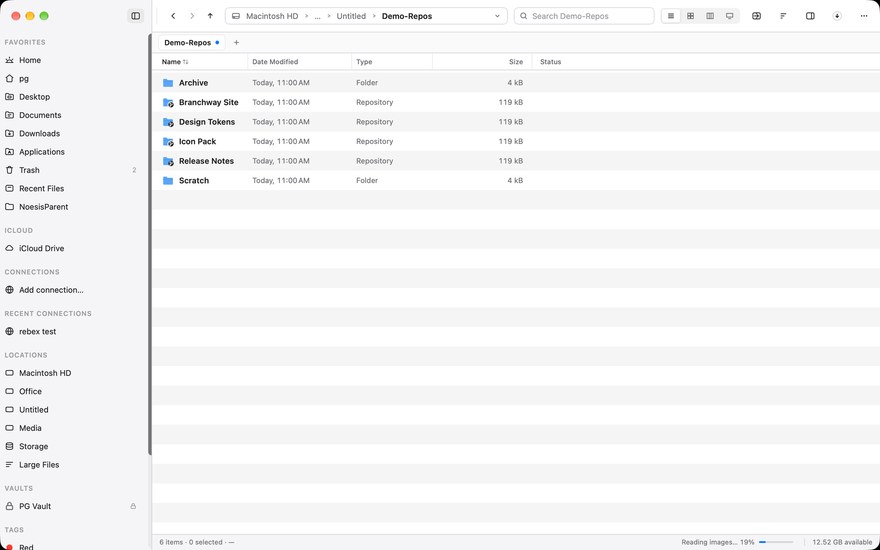880x550 pixels.
Task: Click the Scratch name text
Action: pos(194,180)
